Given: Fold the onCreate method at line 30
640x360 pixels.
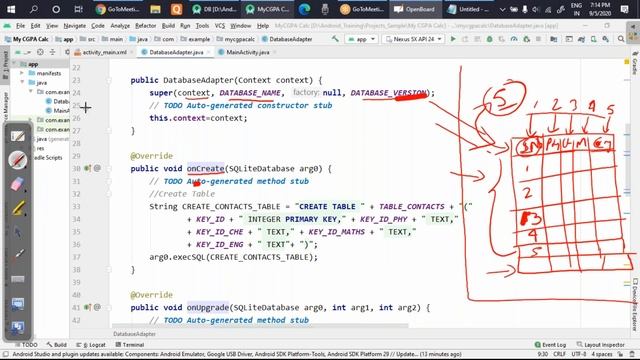Looking at the screenshot, I should coord(109,168).
